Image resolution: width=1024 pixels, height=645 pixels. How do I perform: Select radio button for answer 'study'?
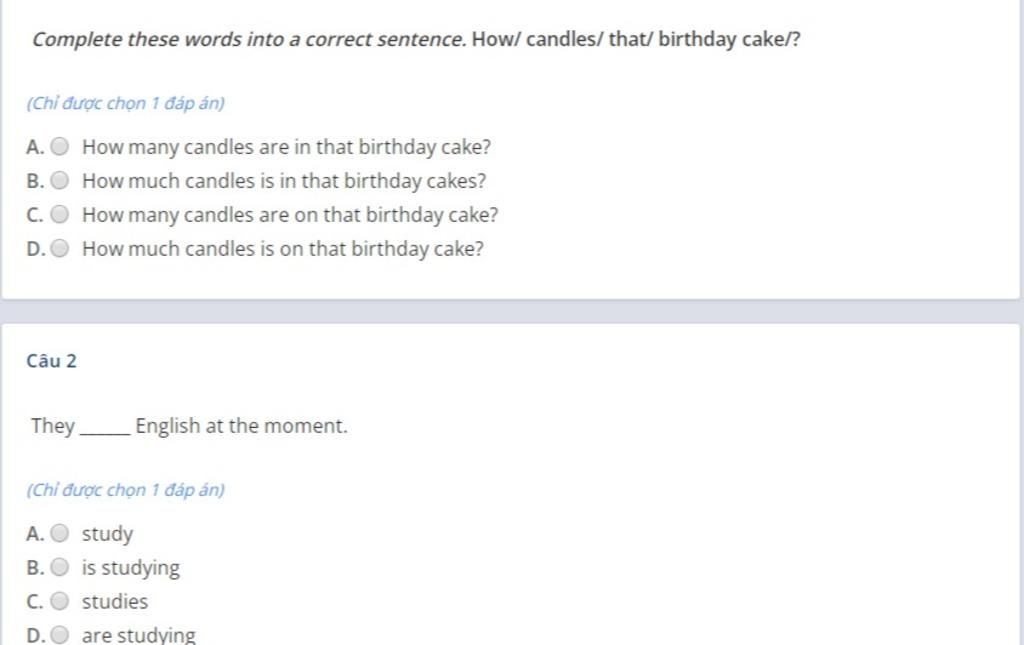(x=59, y=533)
